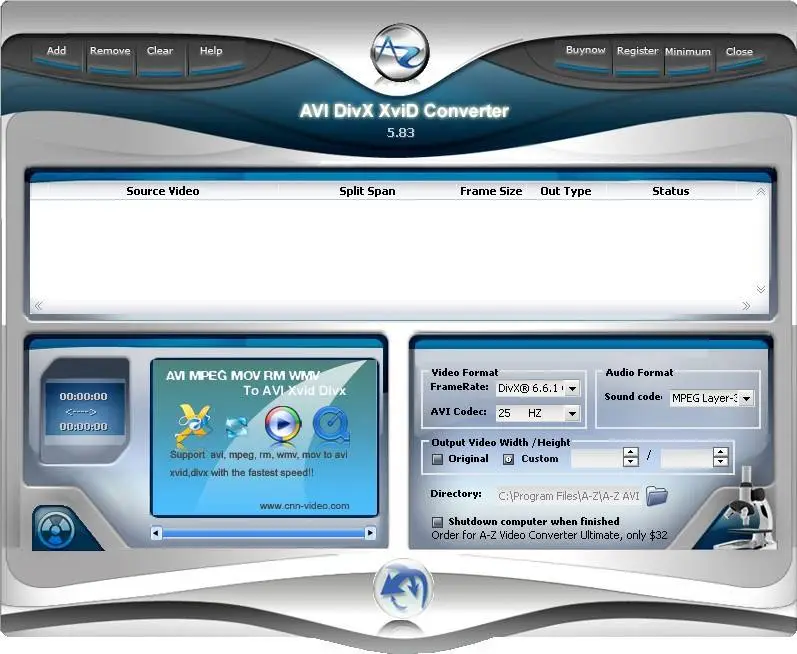Click the microscope icon
This screenshot has width=797, height=654.
pyautogui.click(x=750, y=508)
